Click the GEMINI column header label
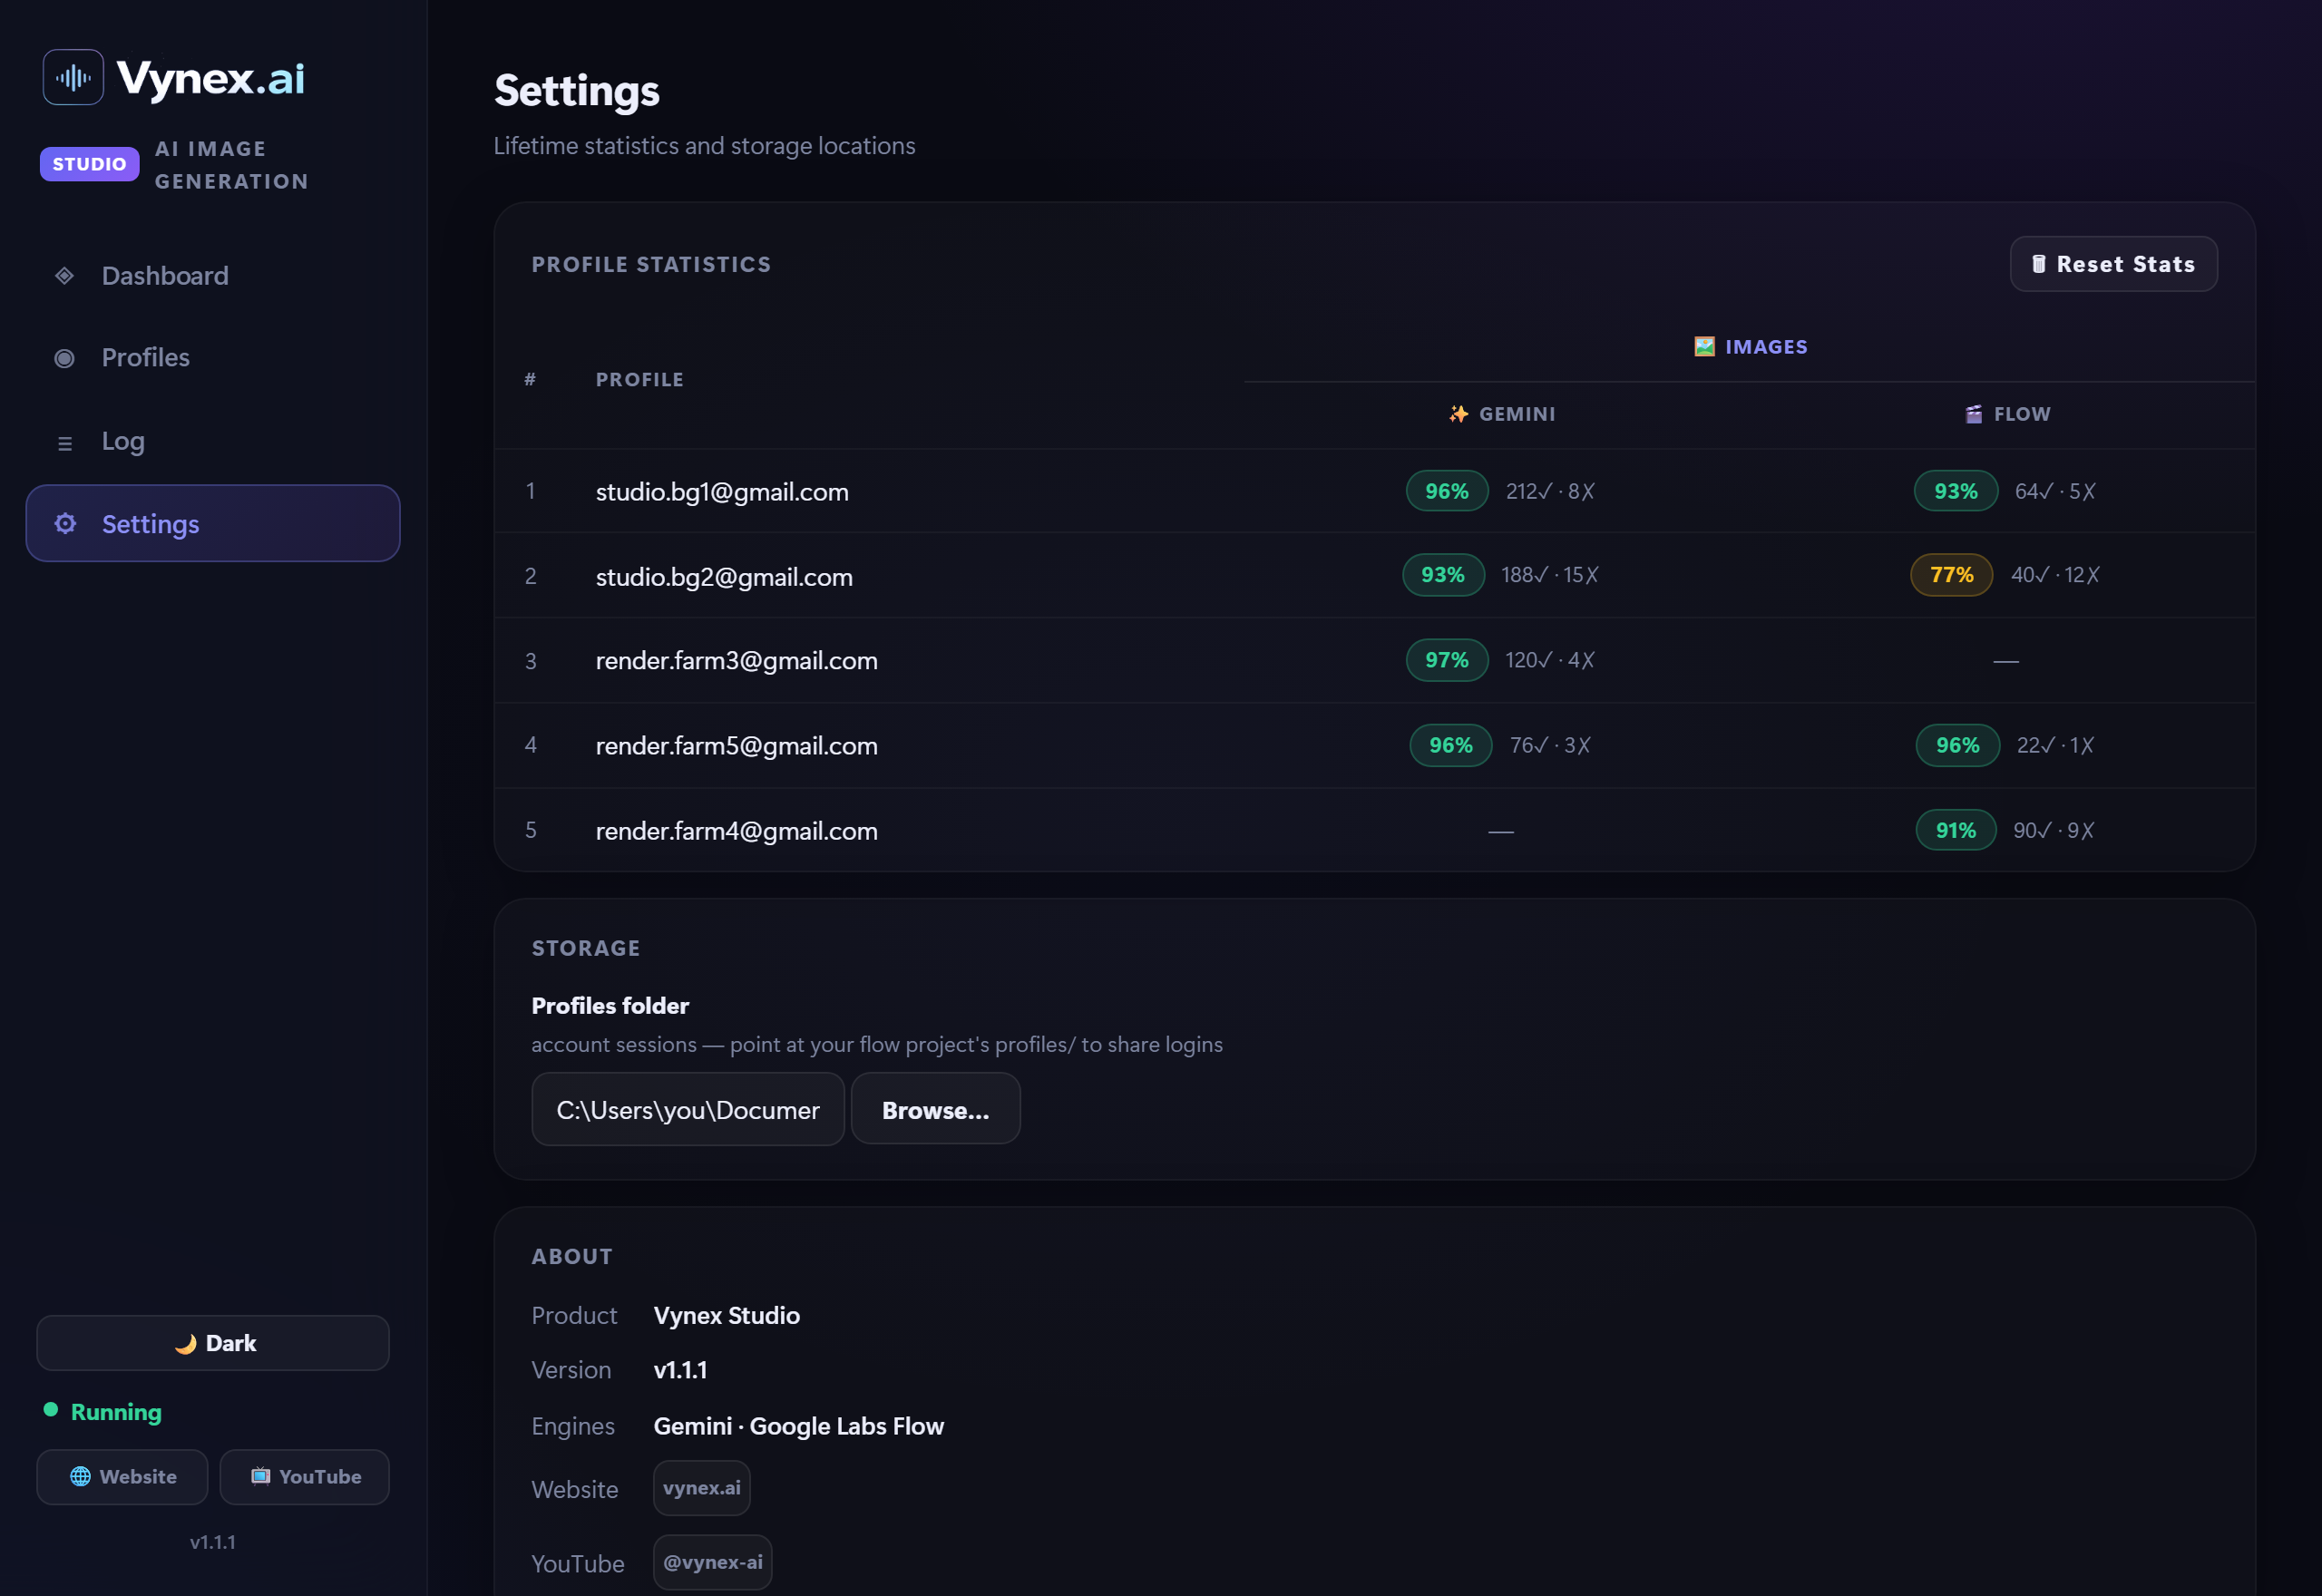The height and width of the screenshot is (1596, 2322). pos(1517,414)
